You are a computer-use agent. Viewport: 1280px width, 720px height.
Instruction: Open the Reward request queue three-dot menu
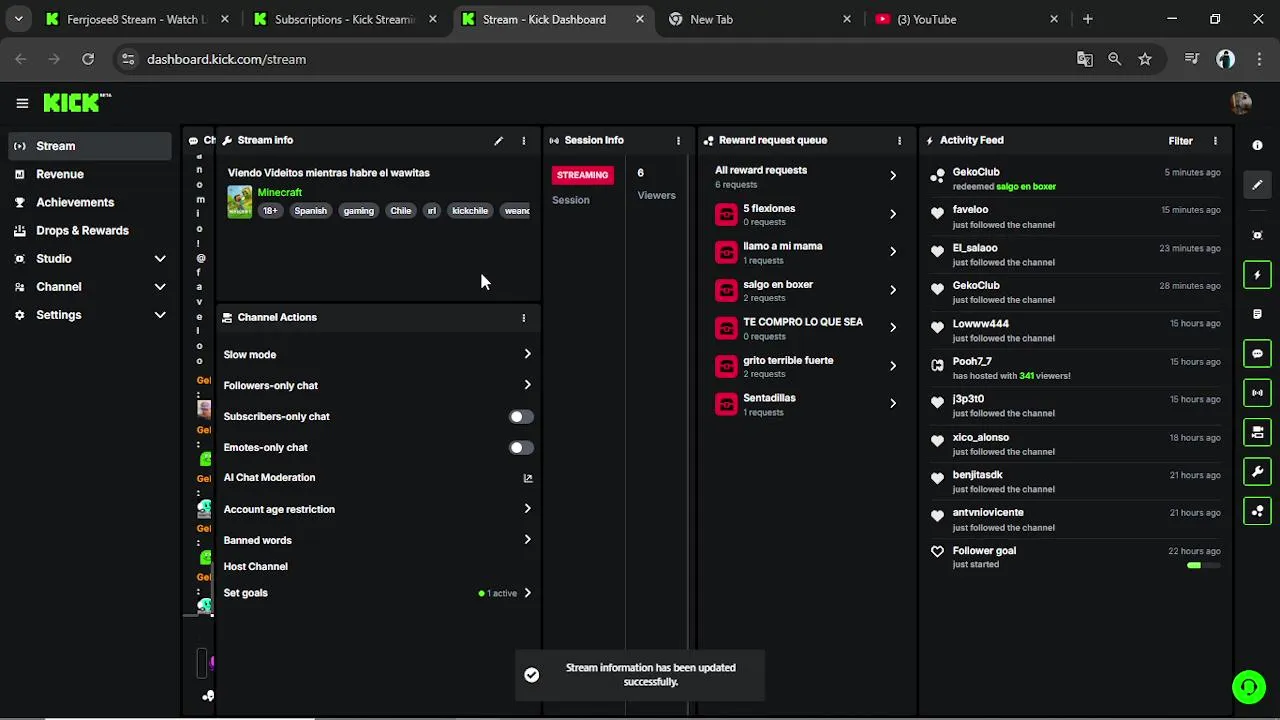[899, 141]
